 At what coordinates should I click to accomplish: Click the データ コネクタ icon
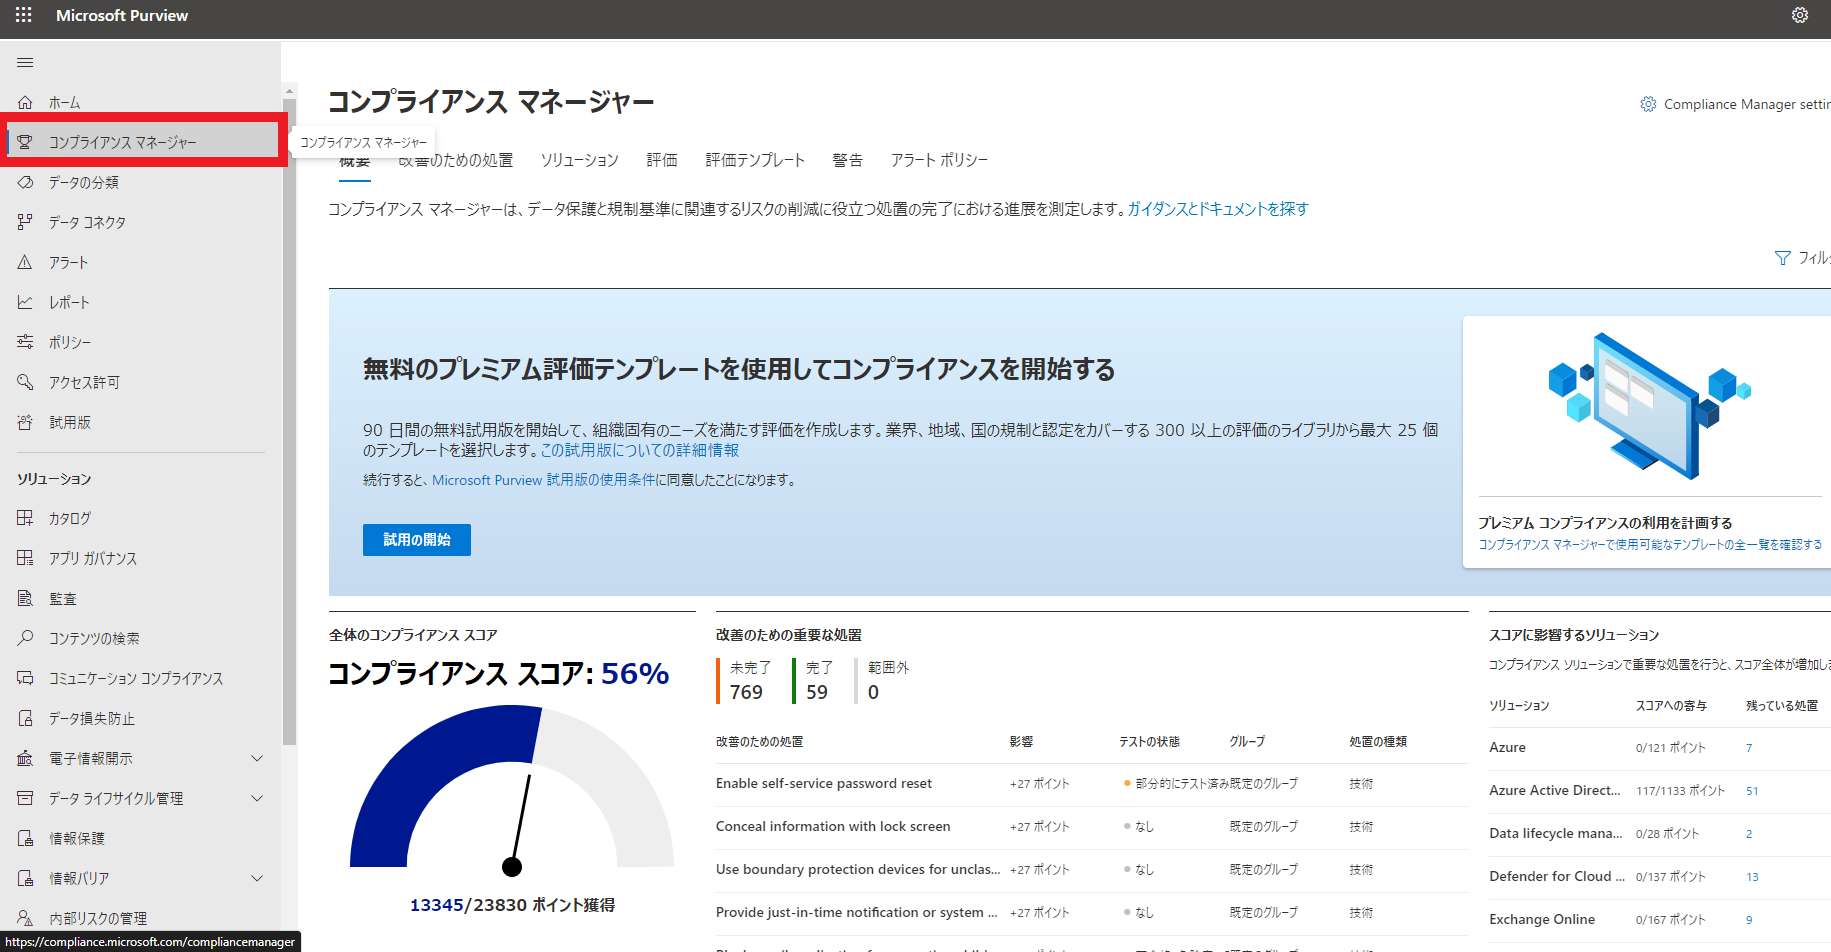click(25, 222)
